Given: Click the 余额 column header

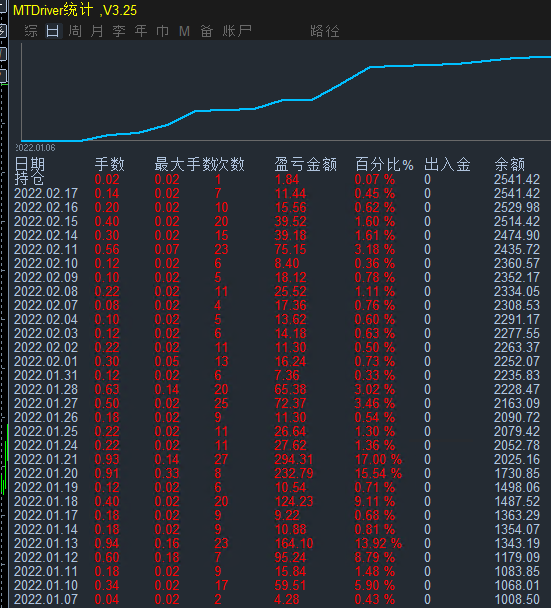Looking at the screenshot, I should point(510,164).
